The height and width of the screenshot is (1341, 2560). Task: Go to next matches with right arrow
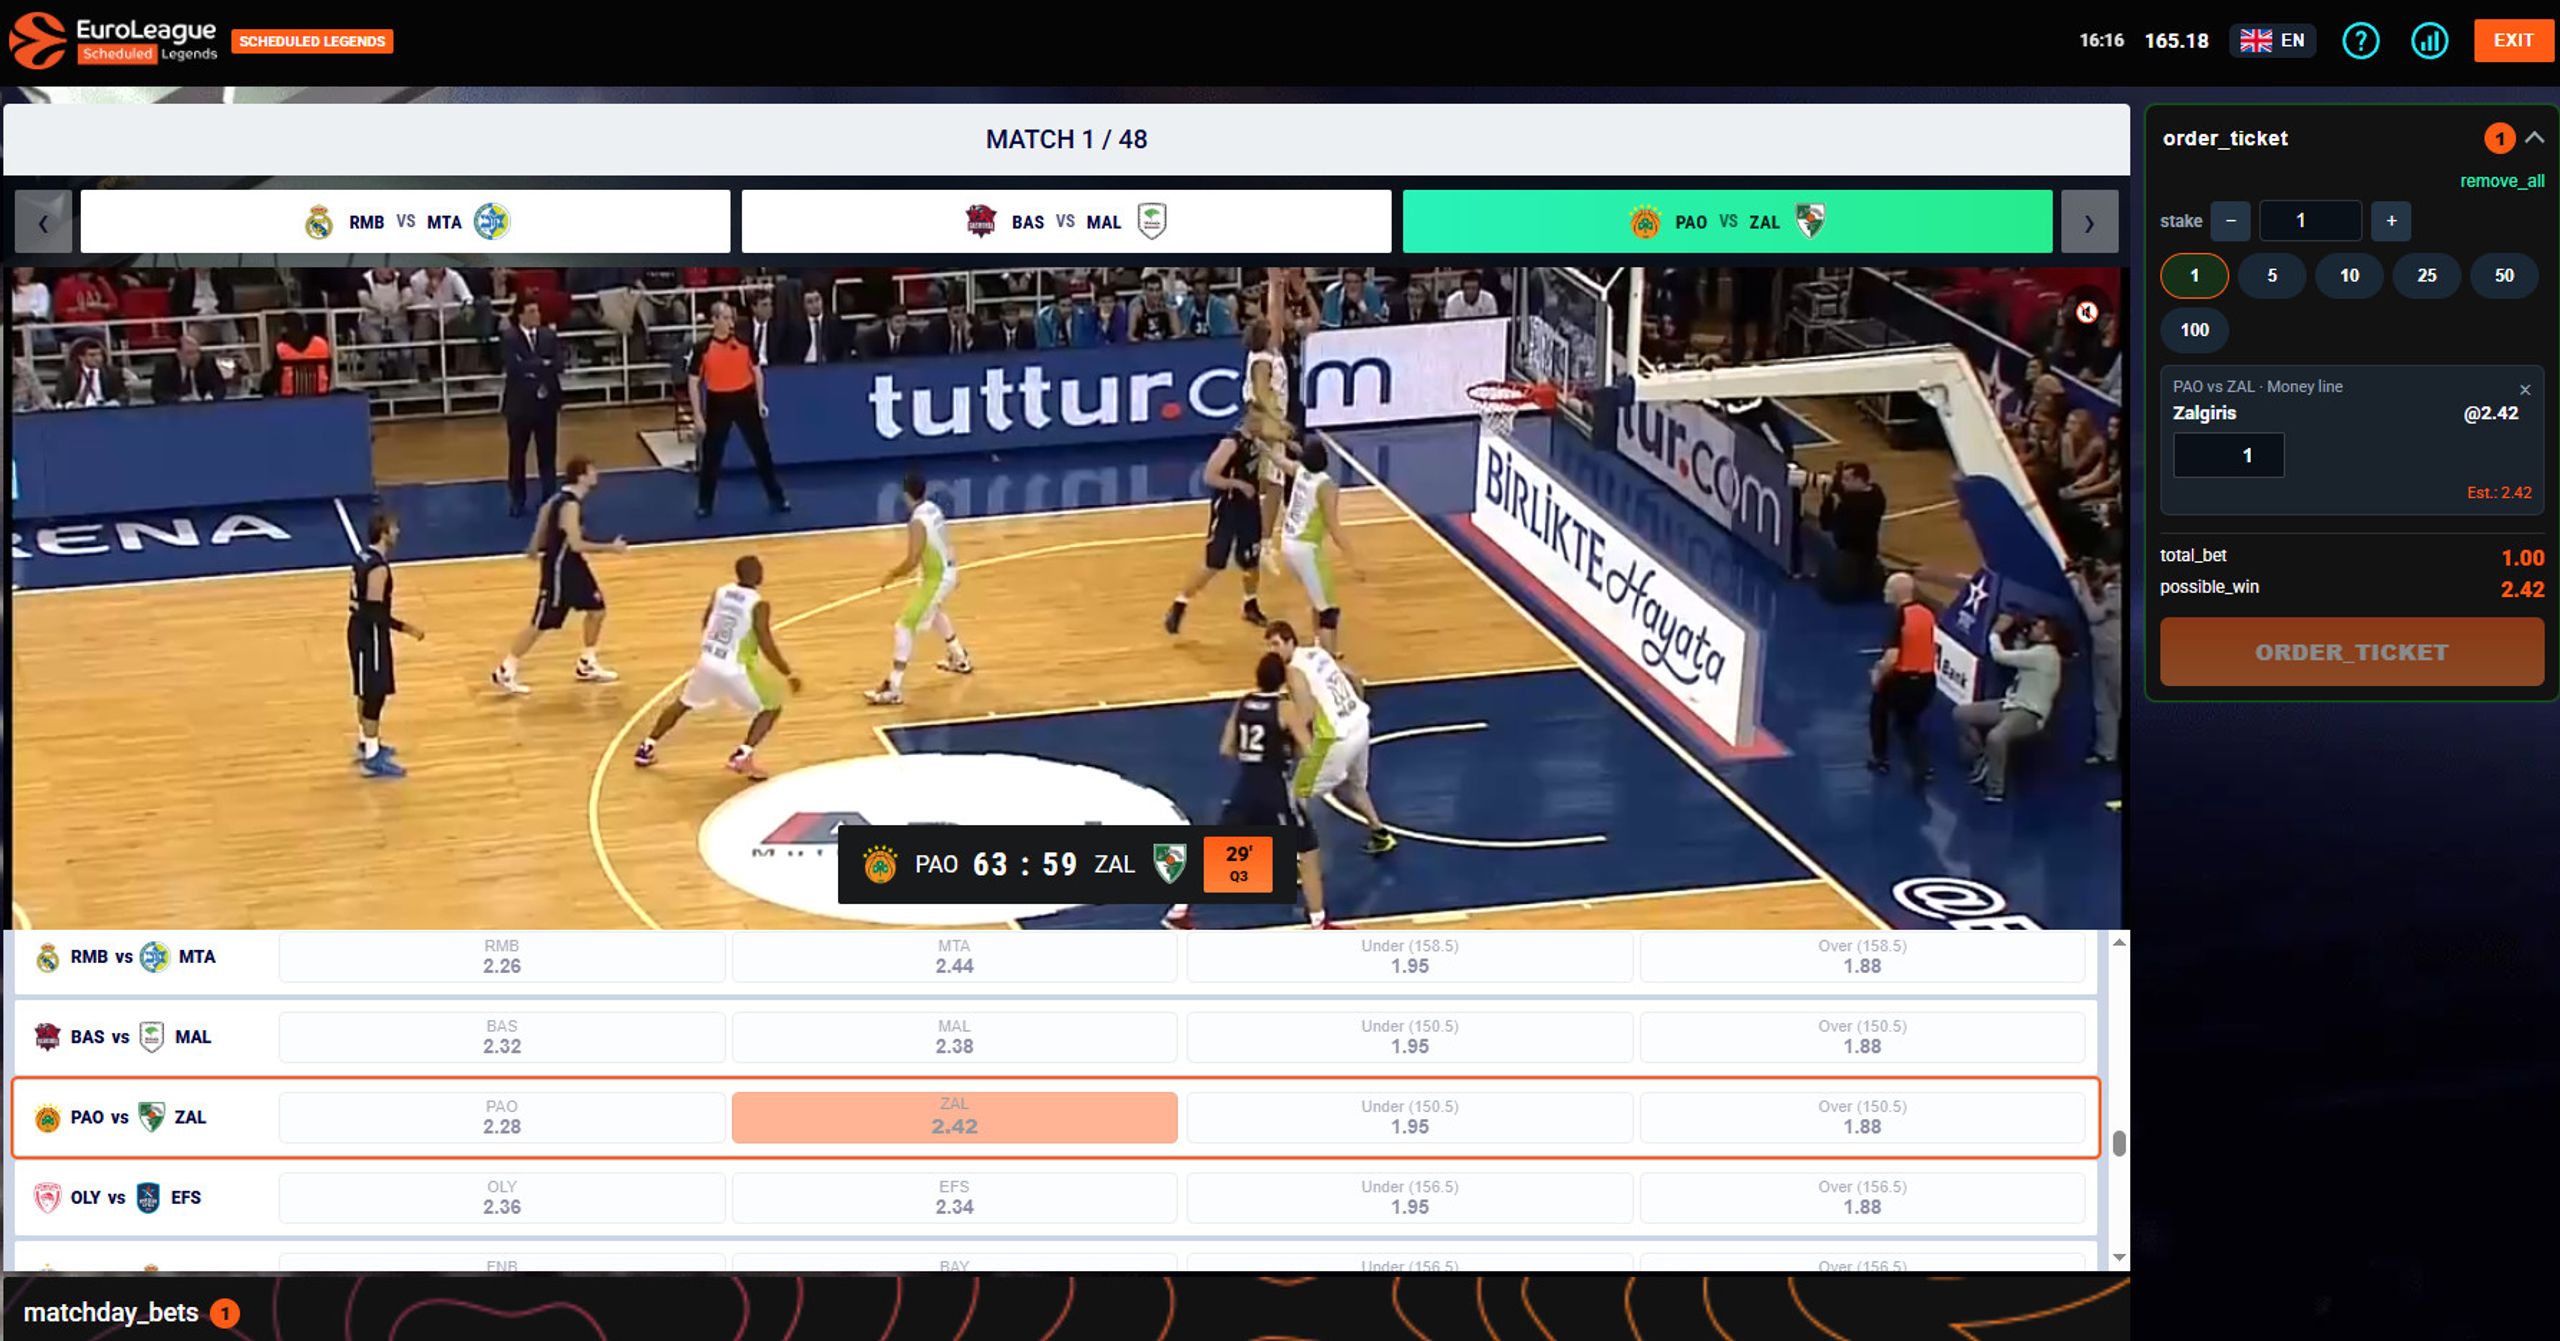2089,222
